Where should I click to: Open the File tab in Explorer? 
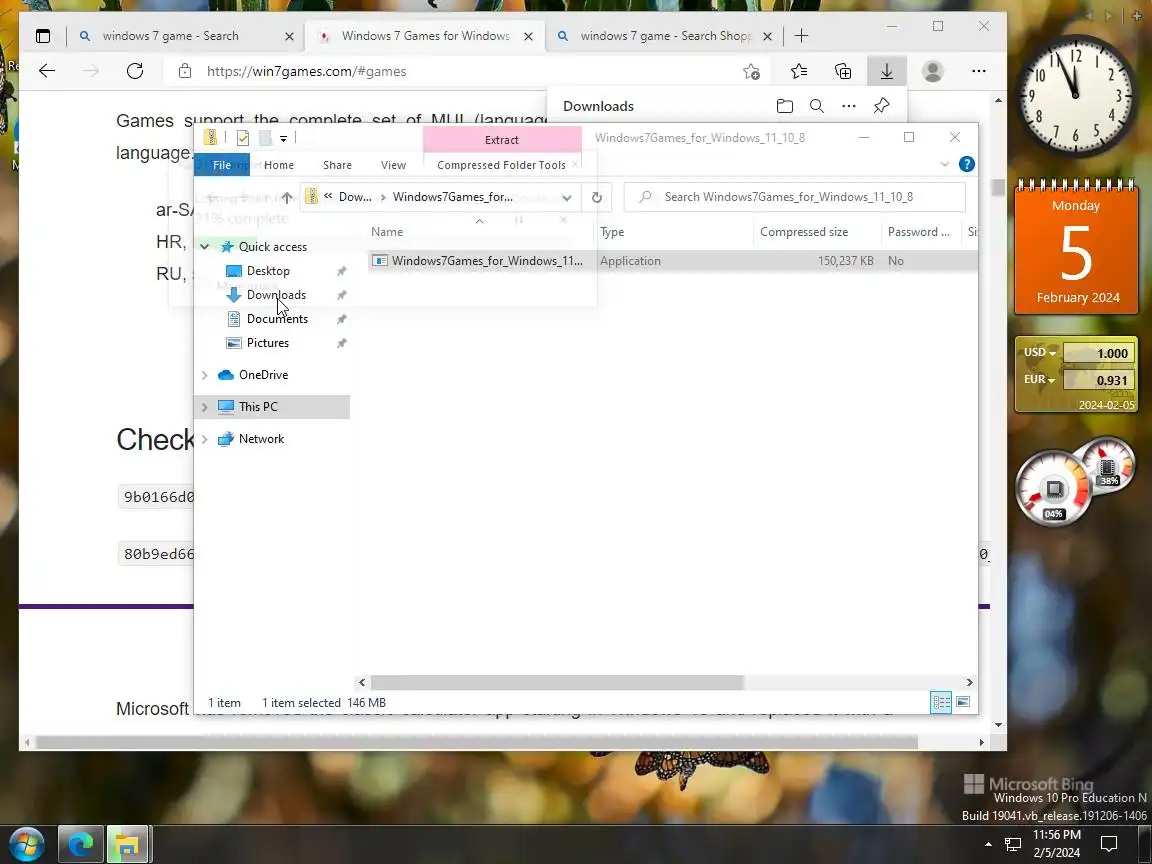tap(222, 165)
